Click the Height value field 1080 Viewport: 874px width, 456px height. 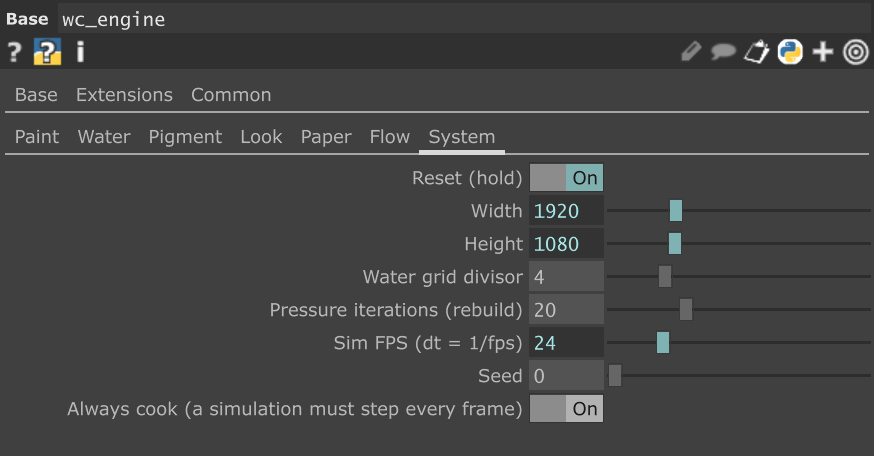coord(566,244)
